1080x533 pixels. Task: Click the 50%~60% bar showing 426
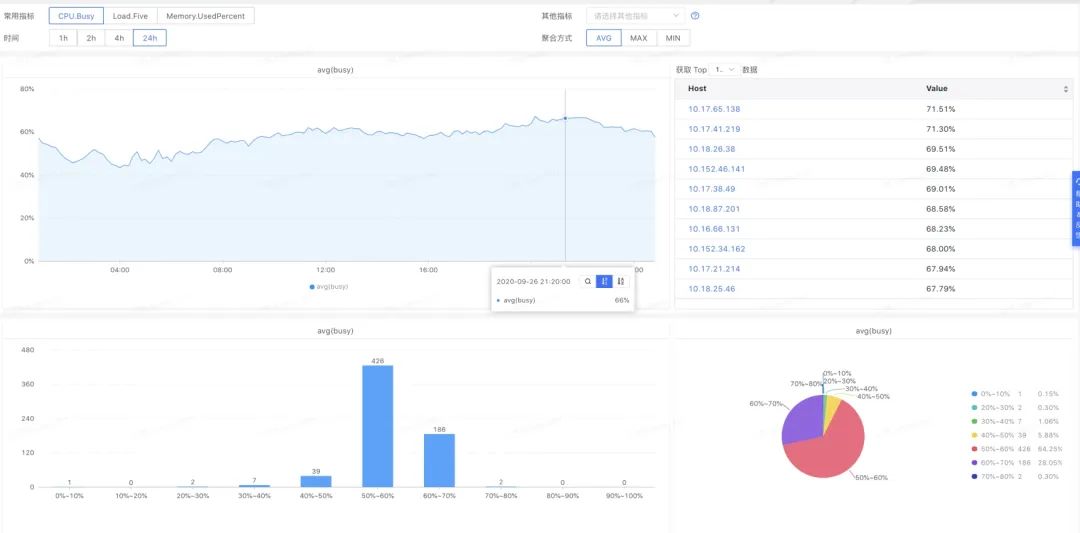(x=378, y=427)
